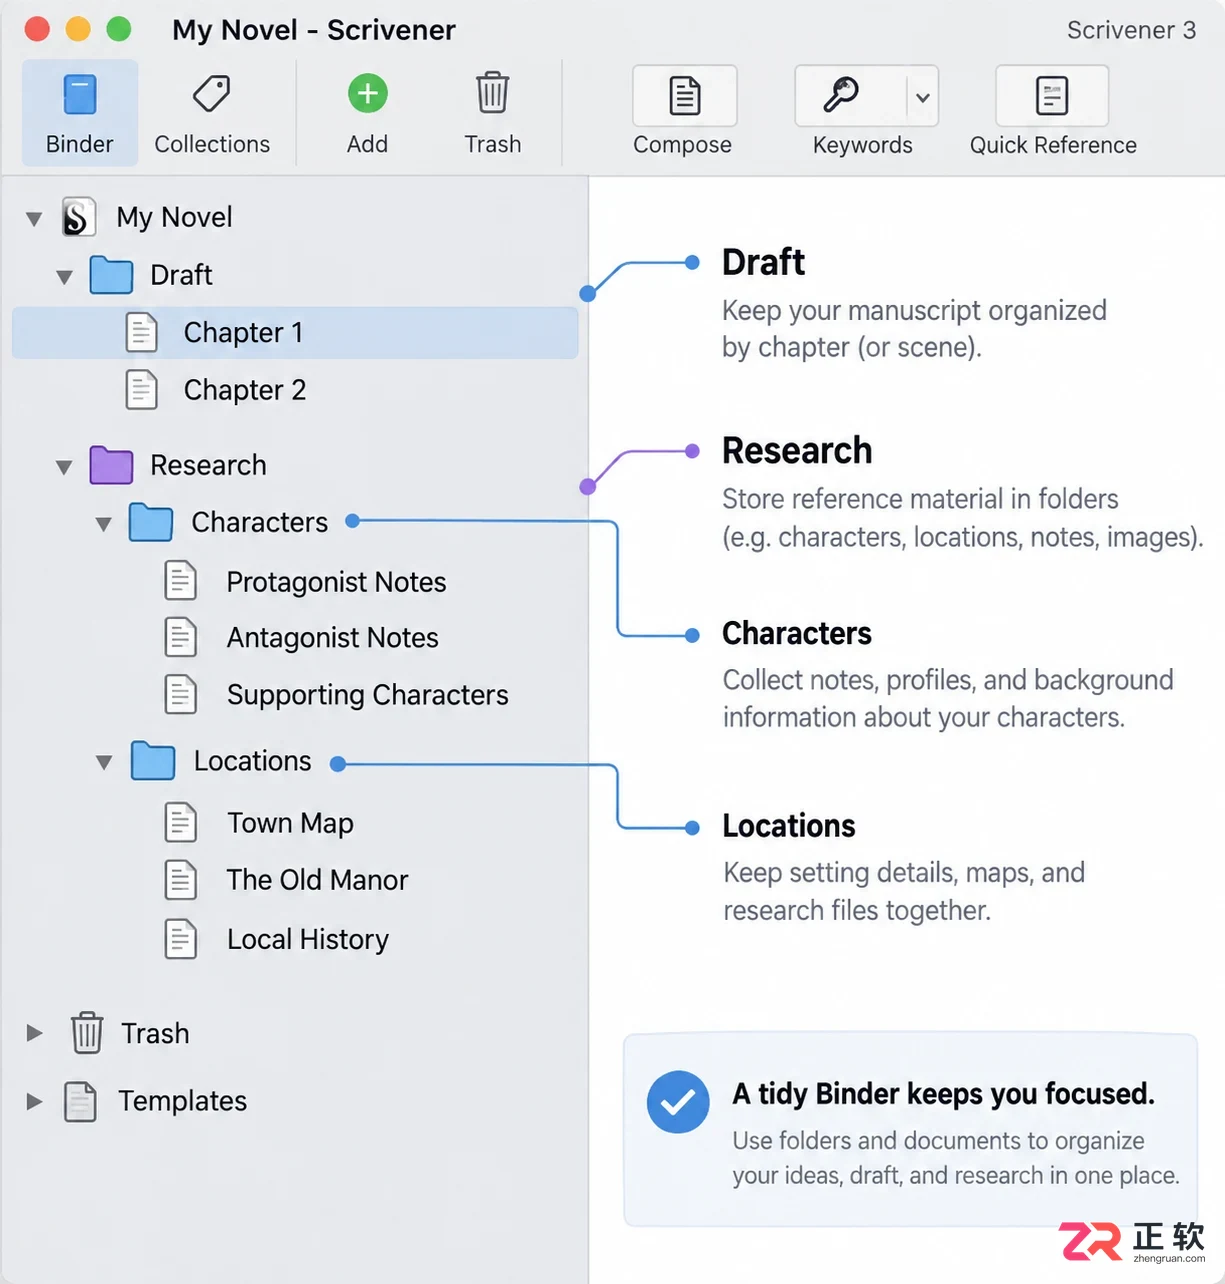Open the Keywords key icon
Screen dimensions: 1225x1284
(841, 96)
